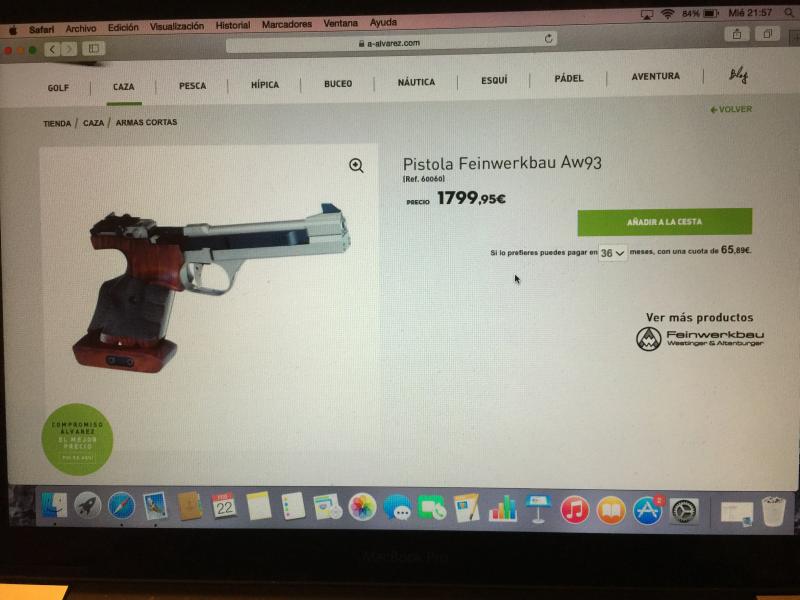Reload the page with the refresh icon
800x600 pixels.
548,38
